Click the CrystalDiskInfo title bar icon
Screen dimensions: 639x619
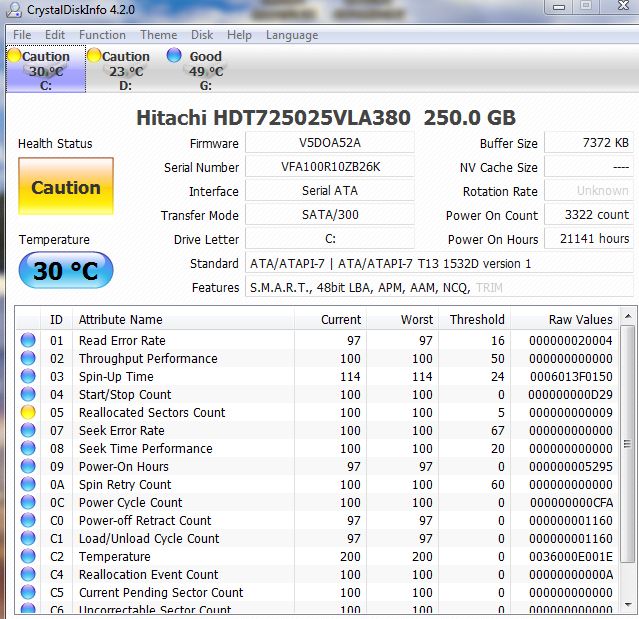coord(13,9)
